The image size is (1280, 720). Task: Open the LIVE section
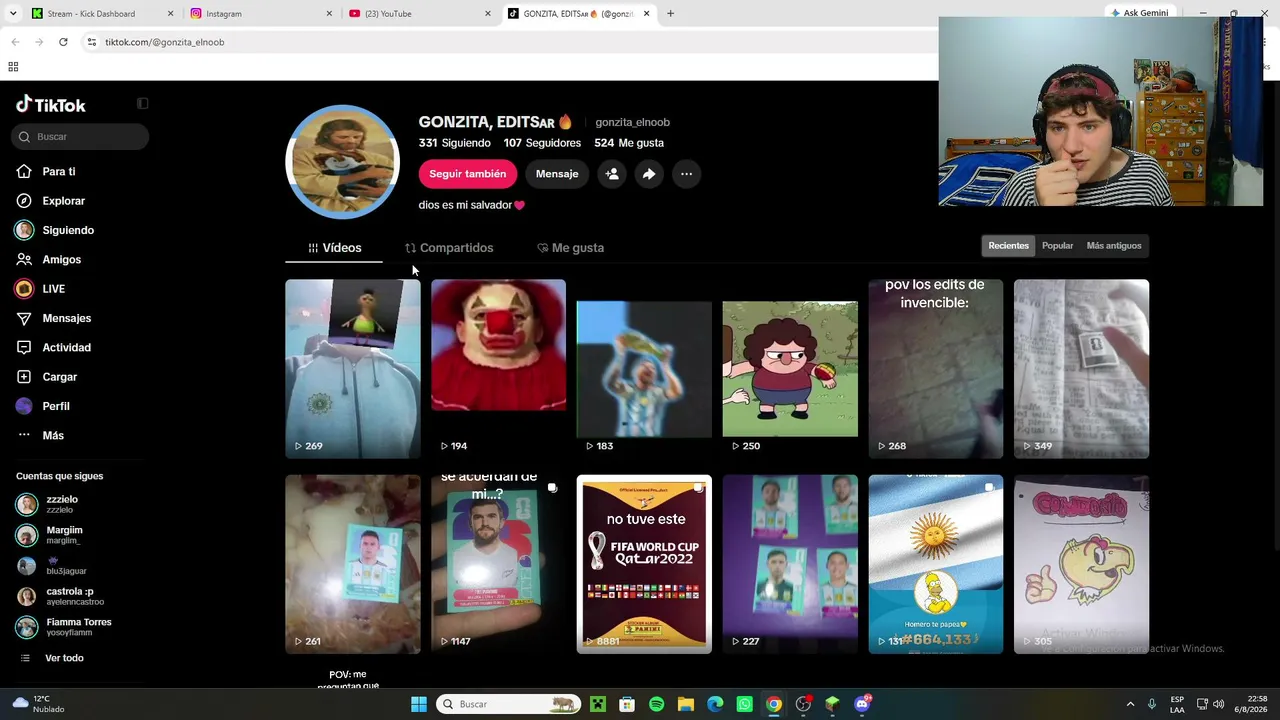(x=41, y=289)
